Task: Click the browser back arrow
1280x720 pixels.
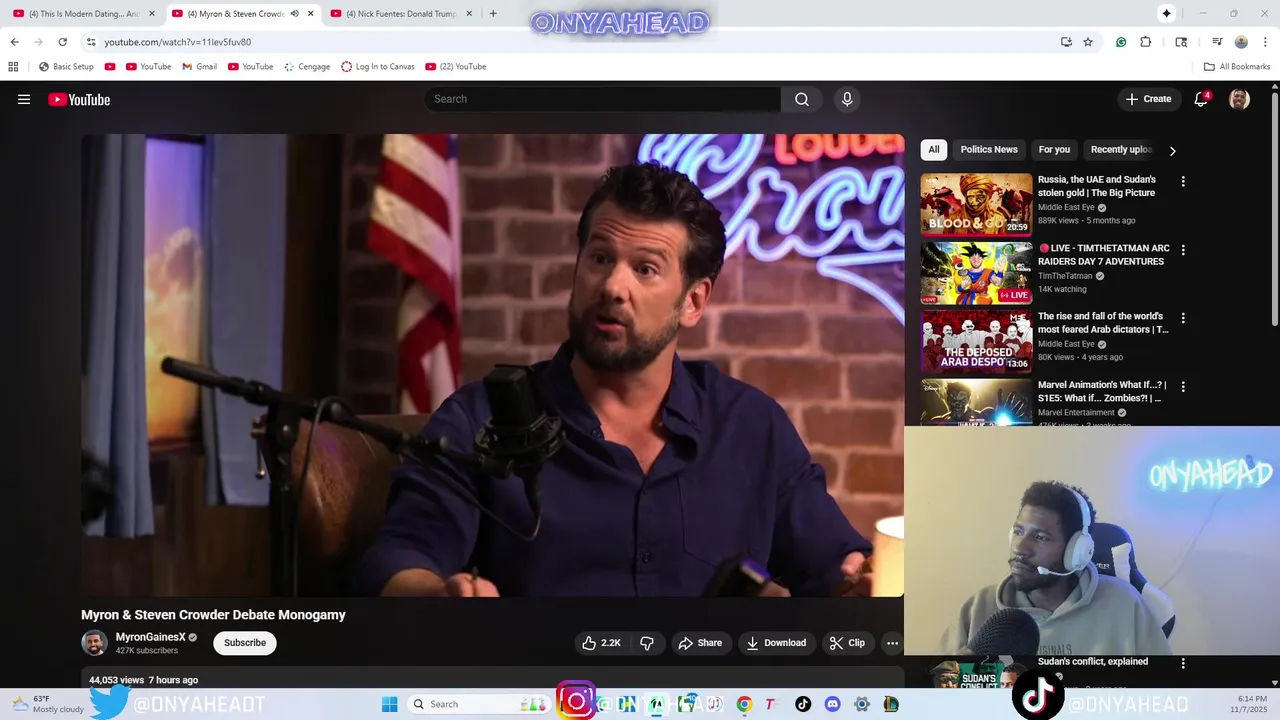Action: [x=14, y=42]
